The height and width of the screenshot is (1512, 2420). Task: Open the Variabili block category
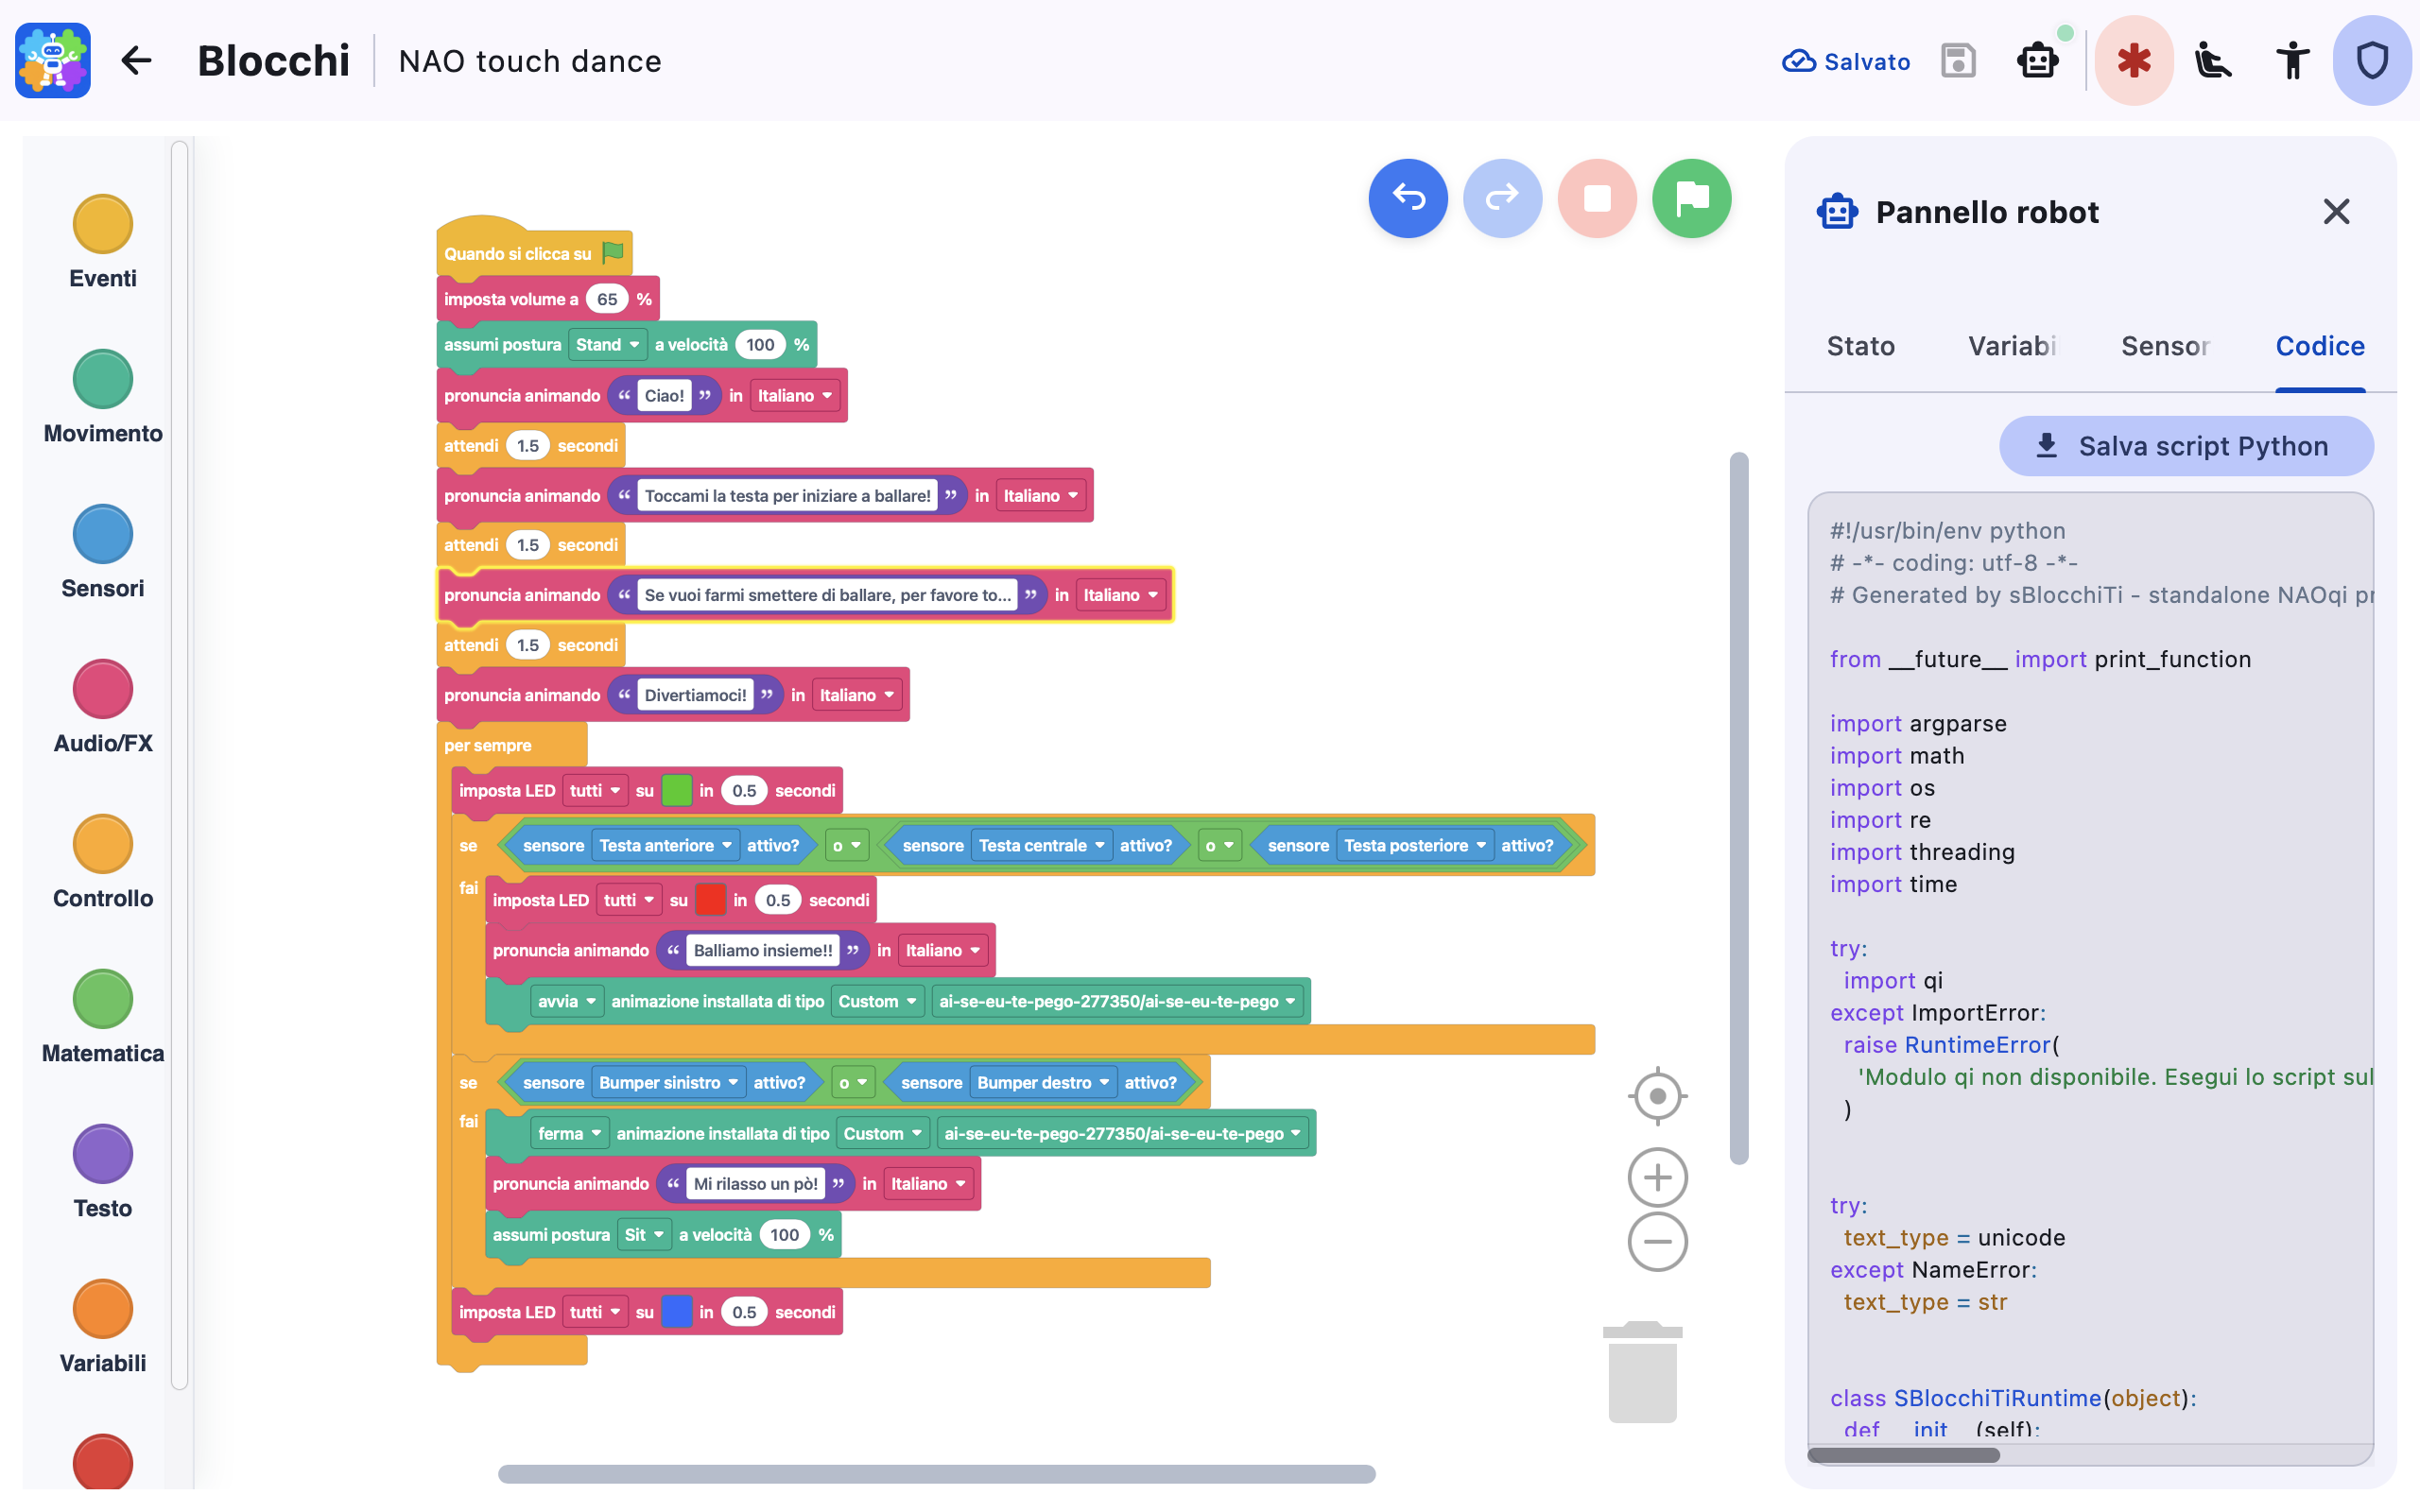(102, 1328)
